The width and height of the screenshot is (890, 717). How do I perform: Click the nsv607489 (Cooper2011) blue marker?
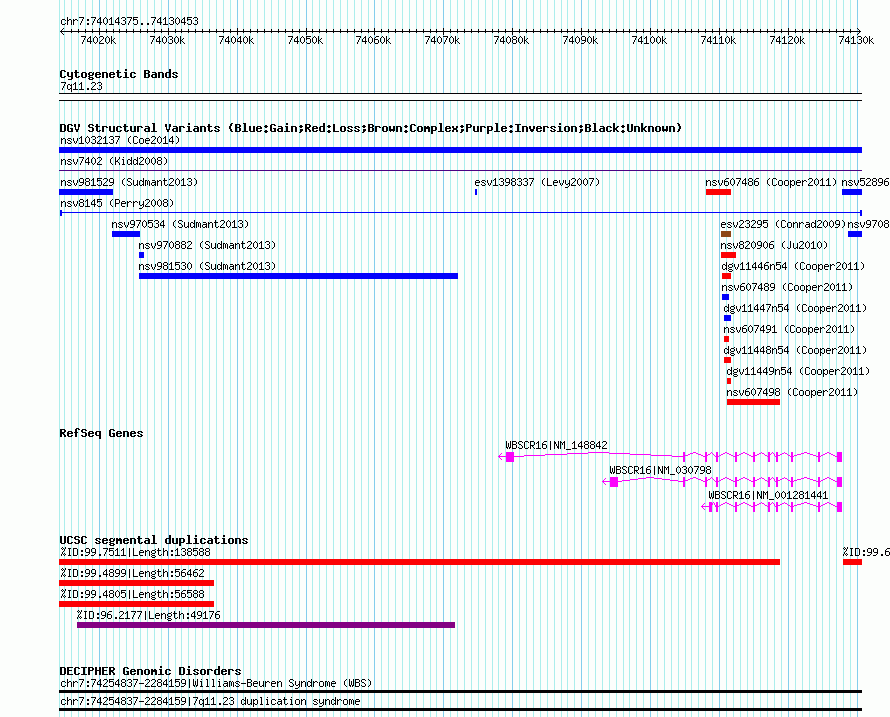click(725, 297)
